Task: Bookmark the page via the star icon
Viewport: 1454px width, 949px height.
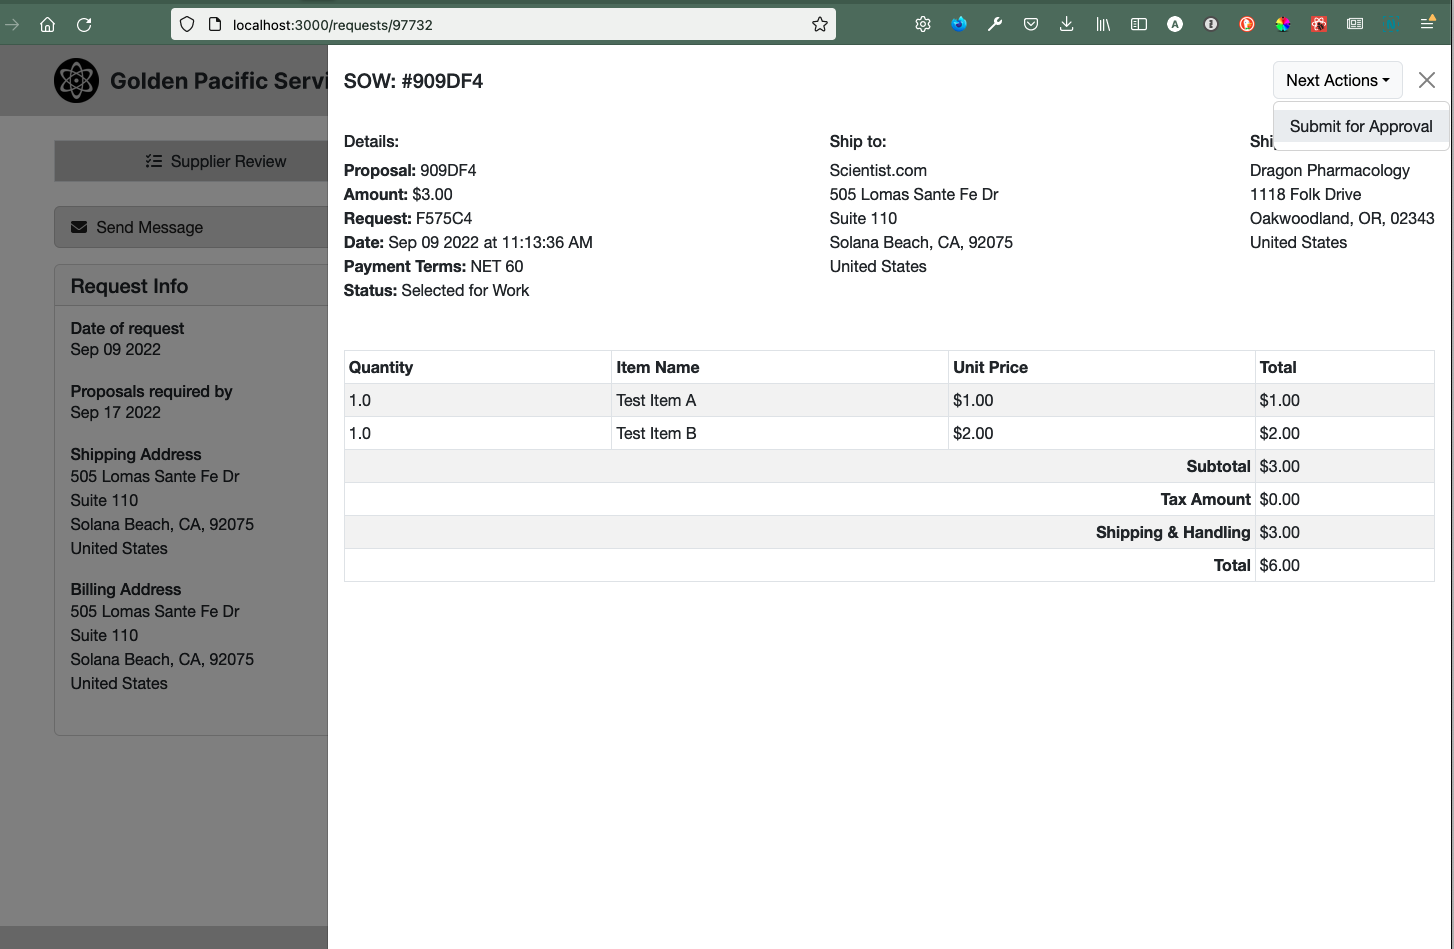Action: pyautogui.click(x=820, y=24)
